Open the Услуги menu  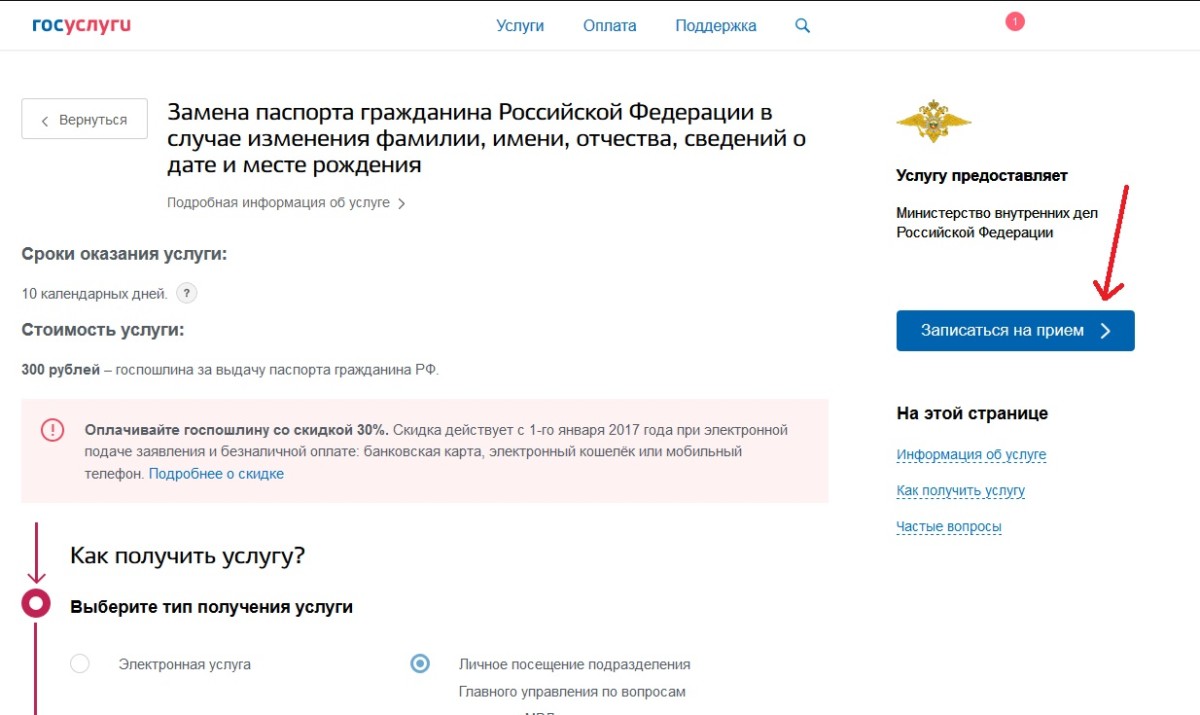(x=520, y=26)
